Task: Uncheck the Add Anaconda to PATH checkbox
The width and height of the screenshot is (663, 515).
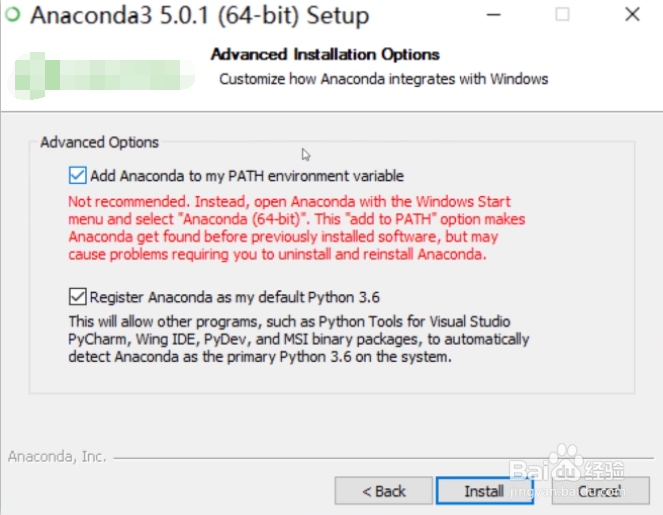Action: coord(77,176)
